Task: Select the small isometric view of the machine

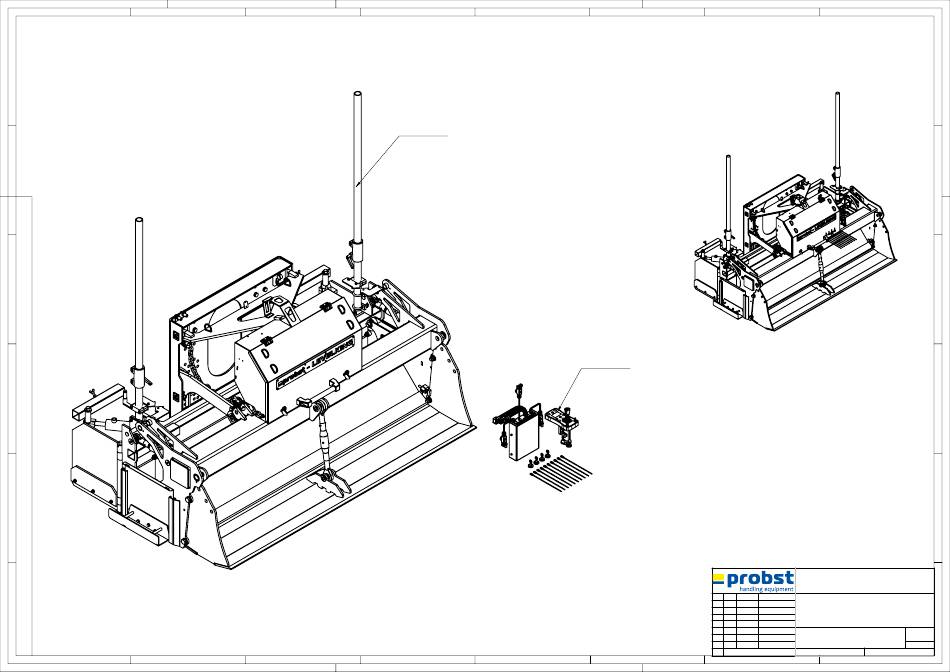Action: pos(795,211)
